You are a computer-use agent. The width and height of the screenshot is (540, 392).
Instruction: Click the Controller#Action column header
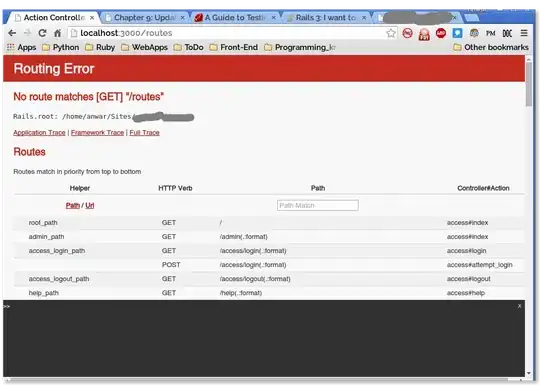tap(483, 188)
